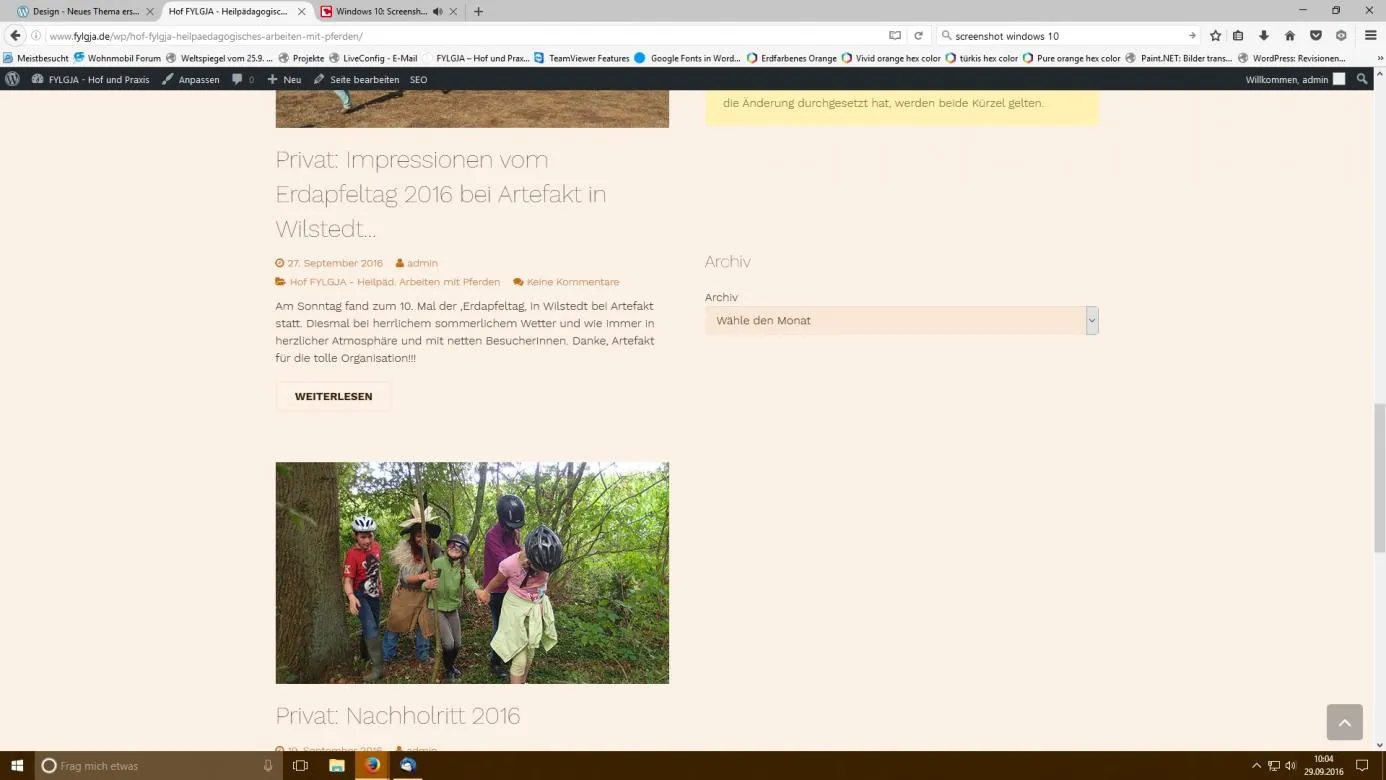This screenshot has width=1386, height=780.
Task: Open post 'Privat: Impressionen vom Erdapfeltag 2016'
Action: 441,194
